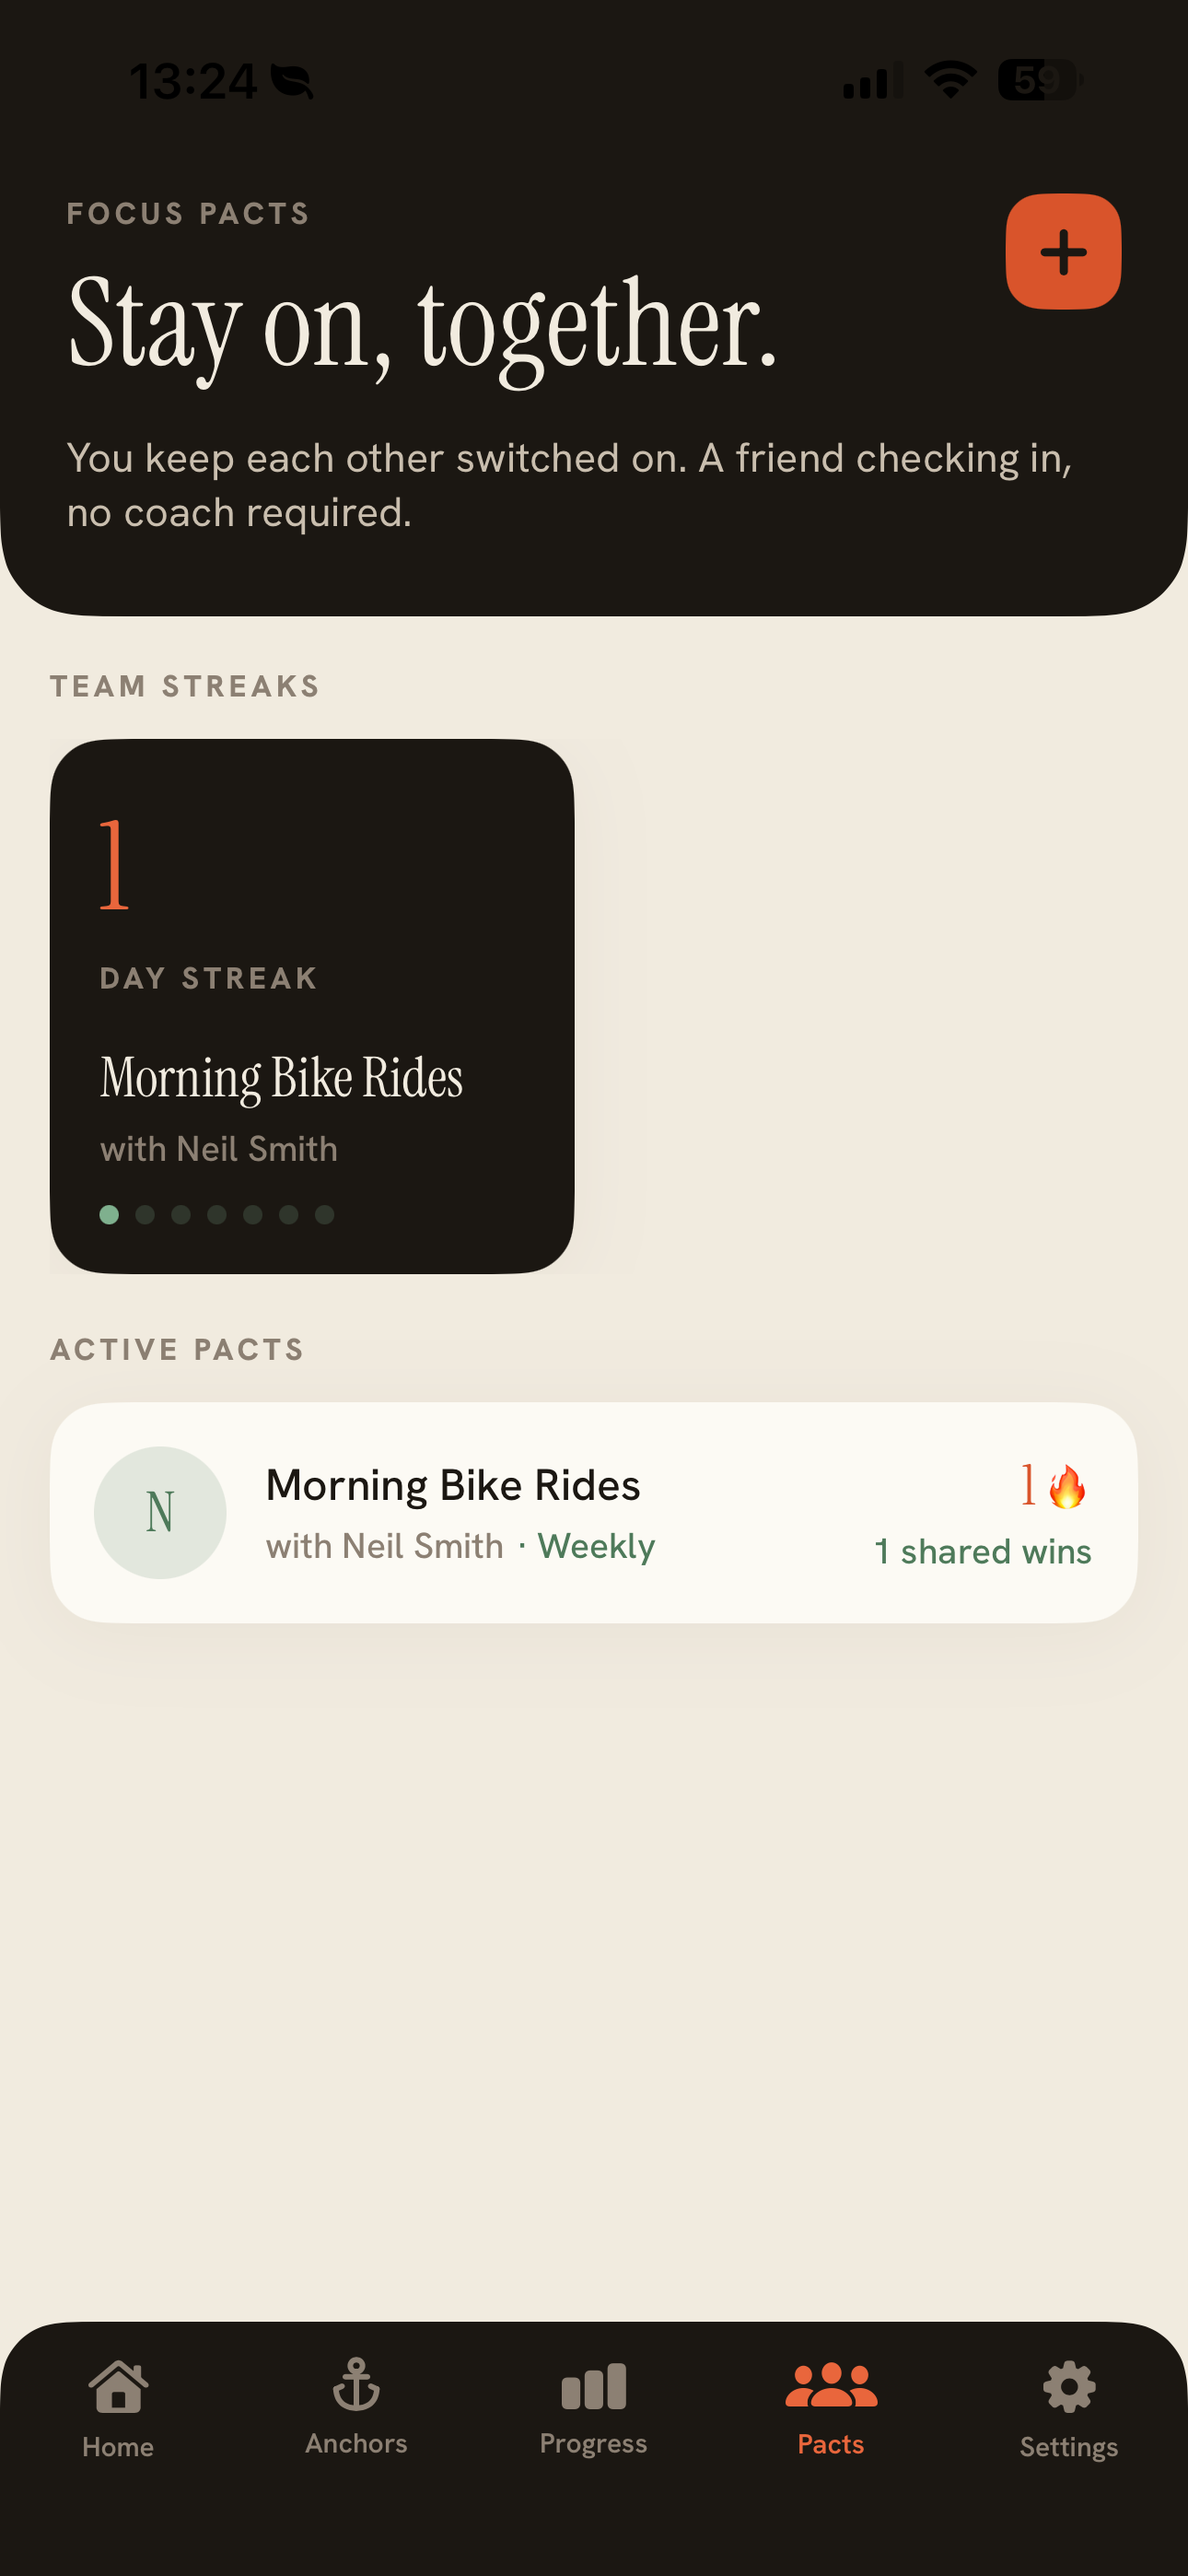Open the Progress bar-chart icon
1188x2576 pixels.
point(594,2386)
